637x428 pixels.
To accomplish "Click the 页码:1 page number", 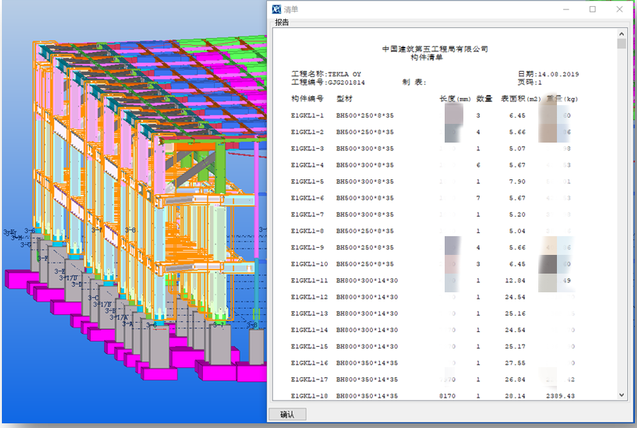I will [530, 82].
